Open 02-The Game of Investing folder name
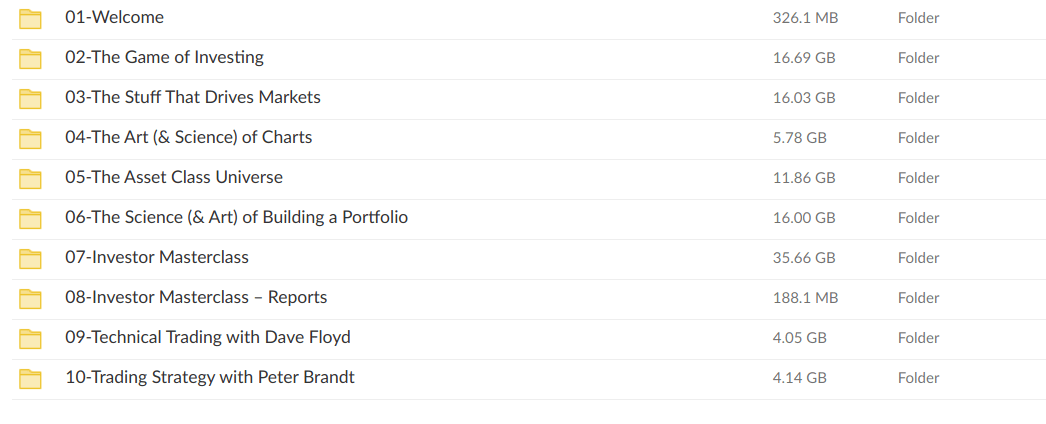 pyautogui.click(x=164, y=57)
